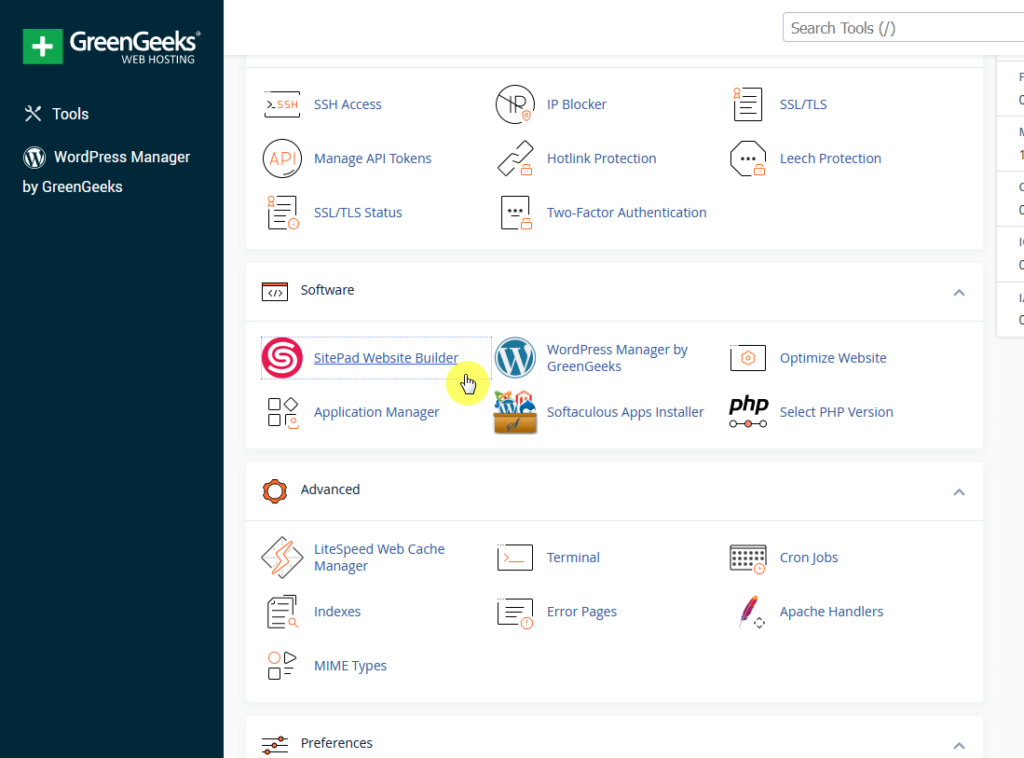
Task: Click the SSL/TLS Status icon
Action: point(282,213)
